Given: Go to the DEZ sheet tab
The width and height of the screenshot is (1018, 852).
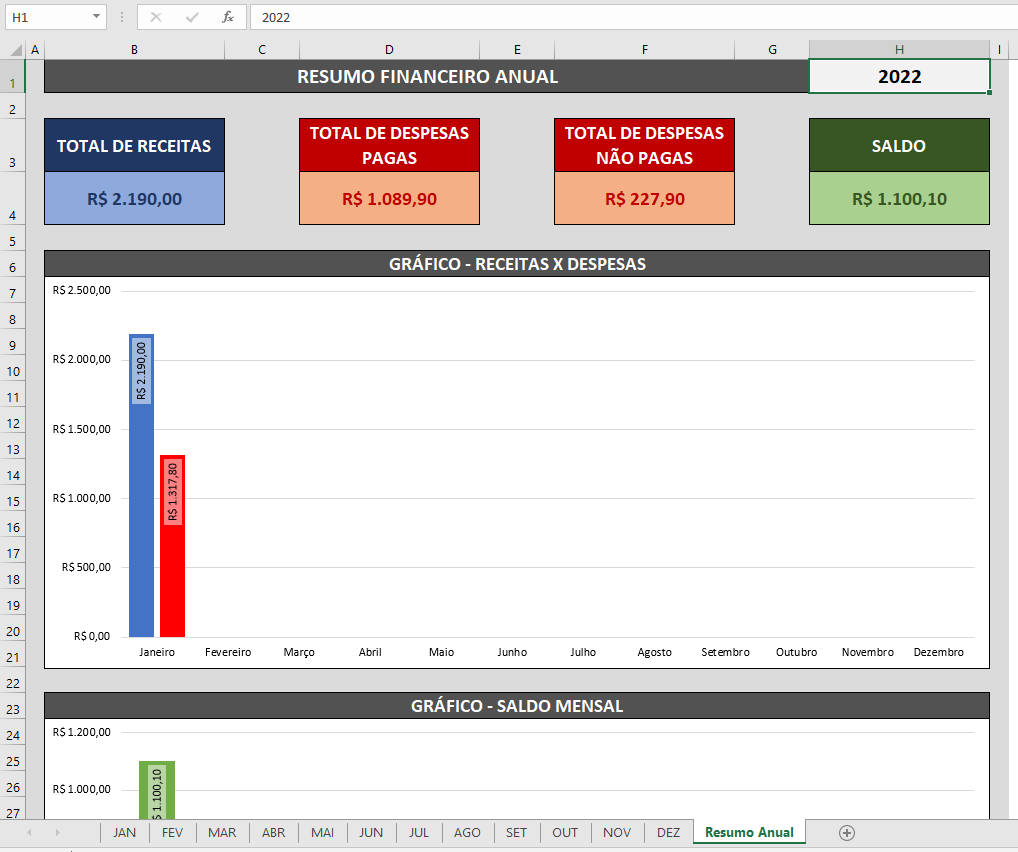Looking at the screenshot, I should pos(669,832).
